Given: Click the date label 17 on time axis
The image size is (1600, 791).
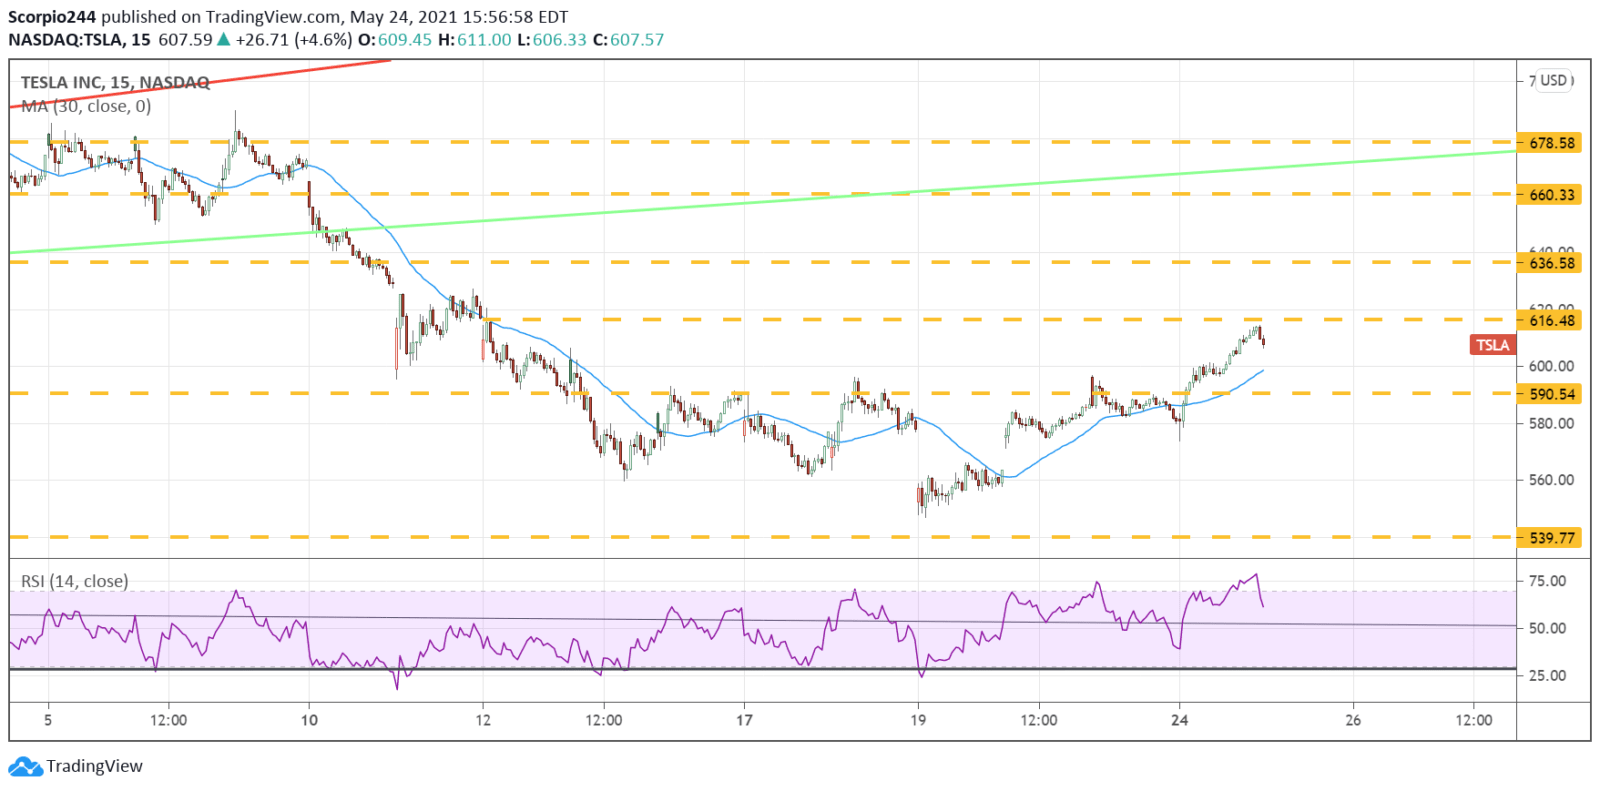Looking at the screenshot, I should point(744,720).
